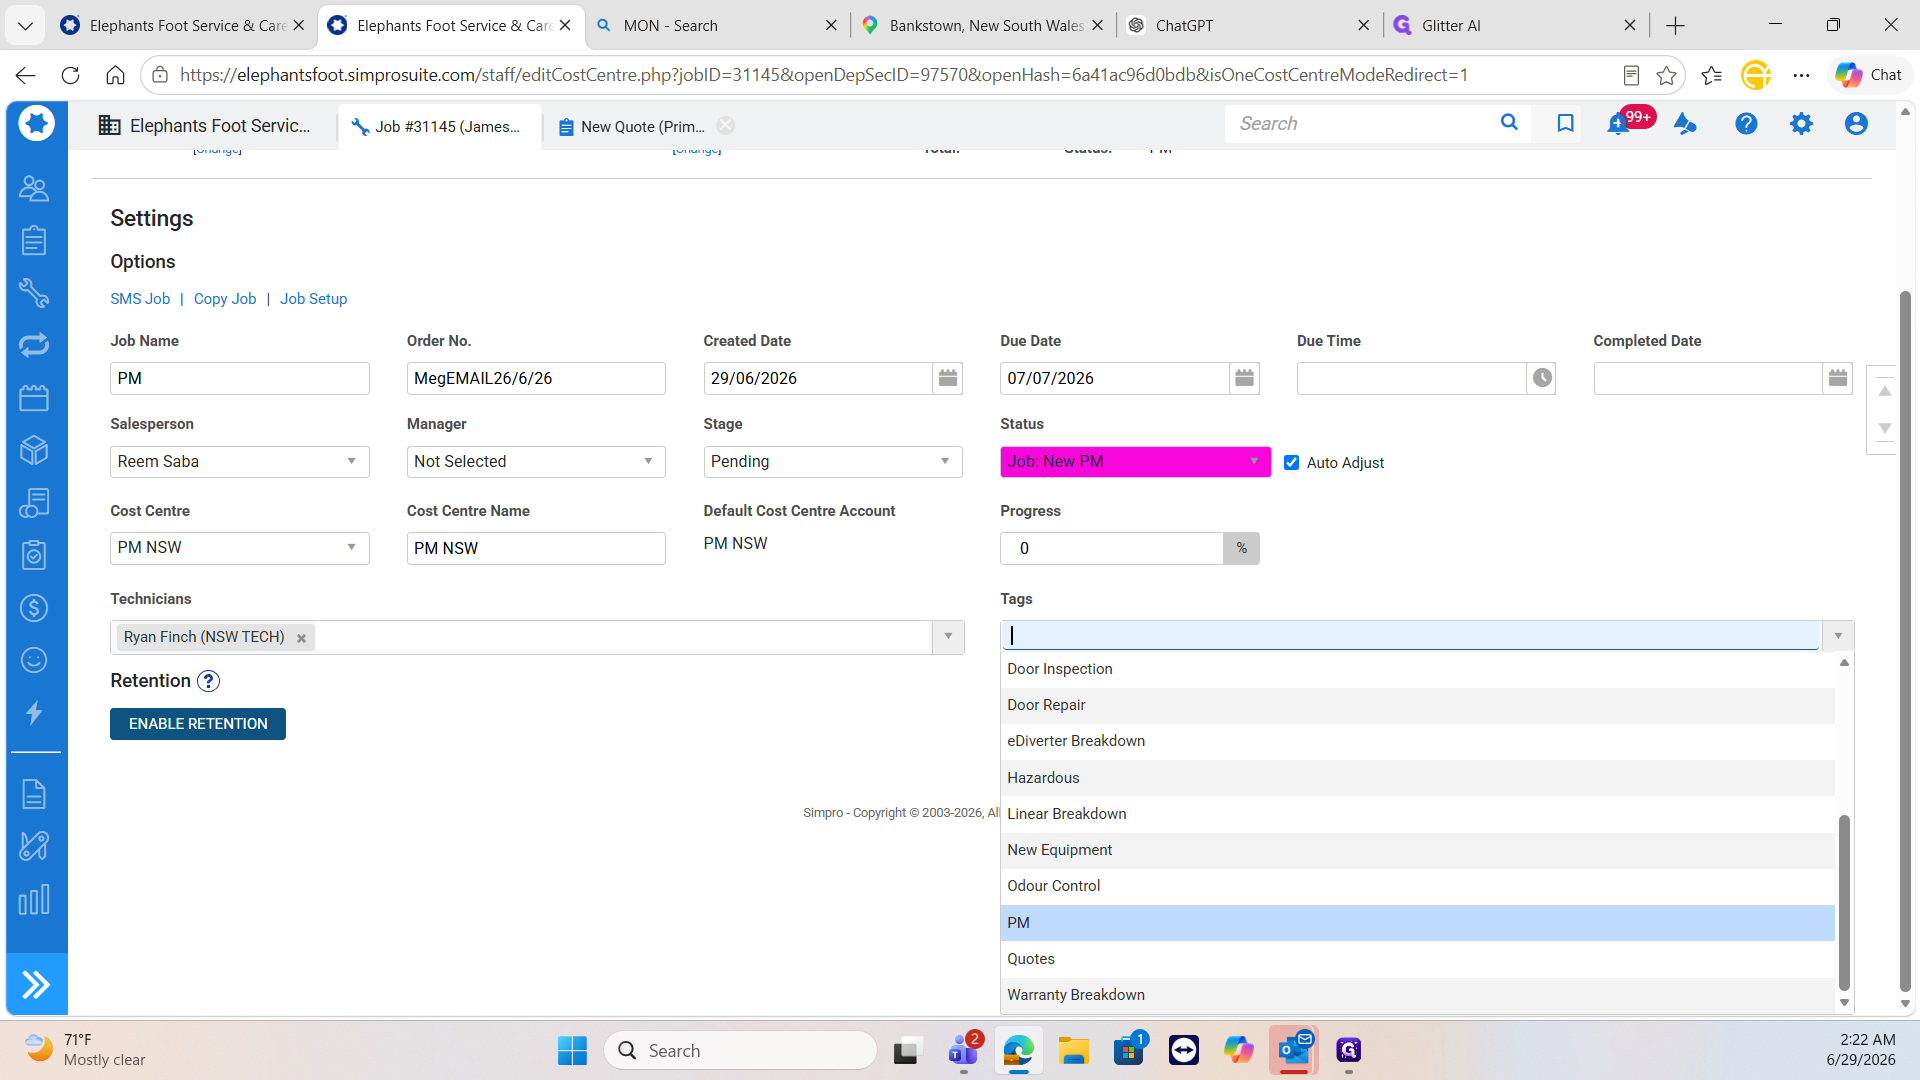Click the Job Name input field

tap(239, 378)
